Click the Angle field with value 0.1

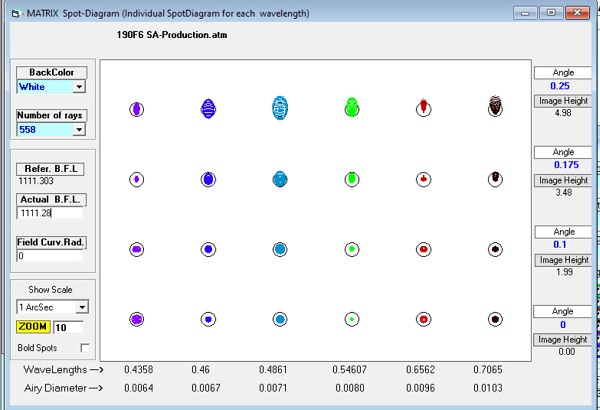tap(561, 245)
